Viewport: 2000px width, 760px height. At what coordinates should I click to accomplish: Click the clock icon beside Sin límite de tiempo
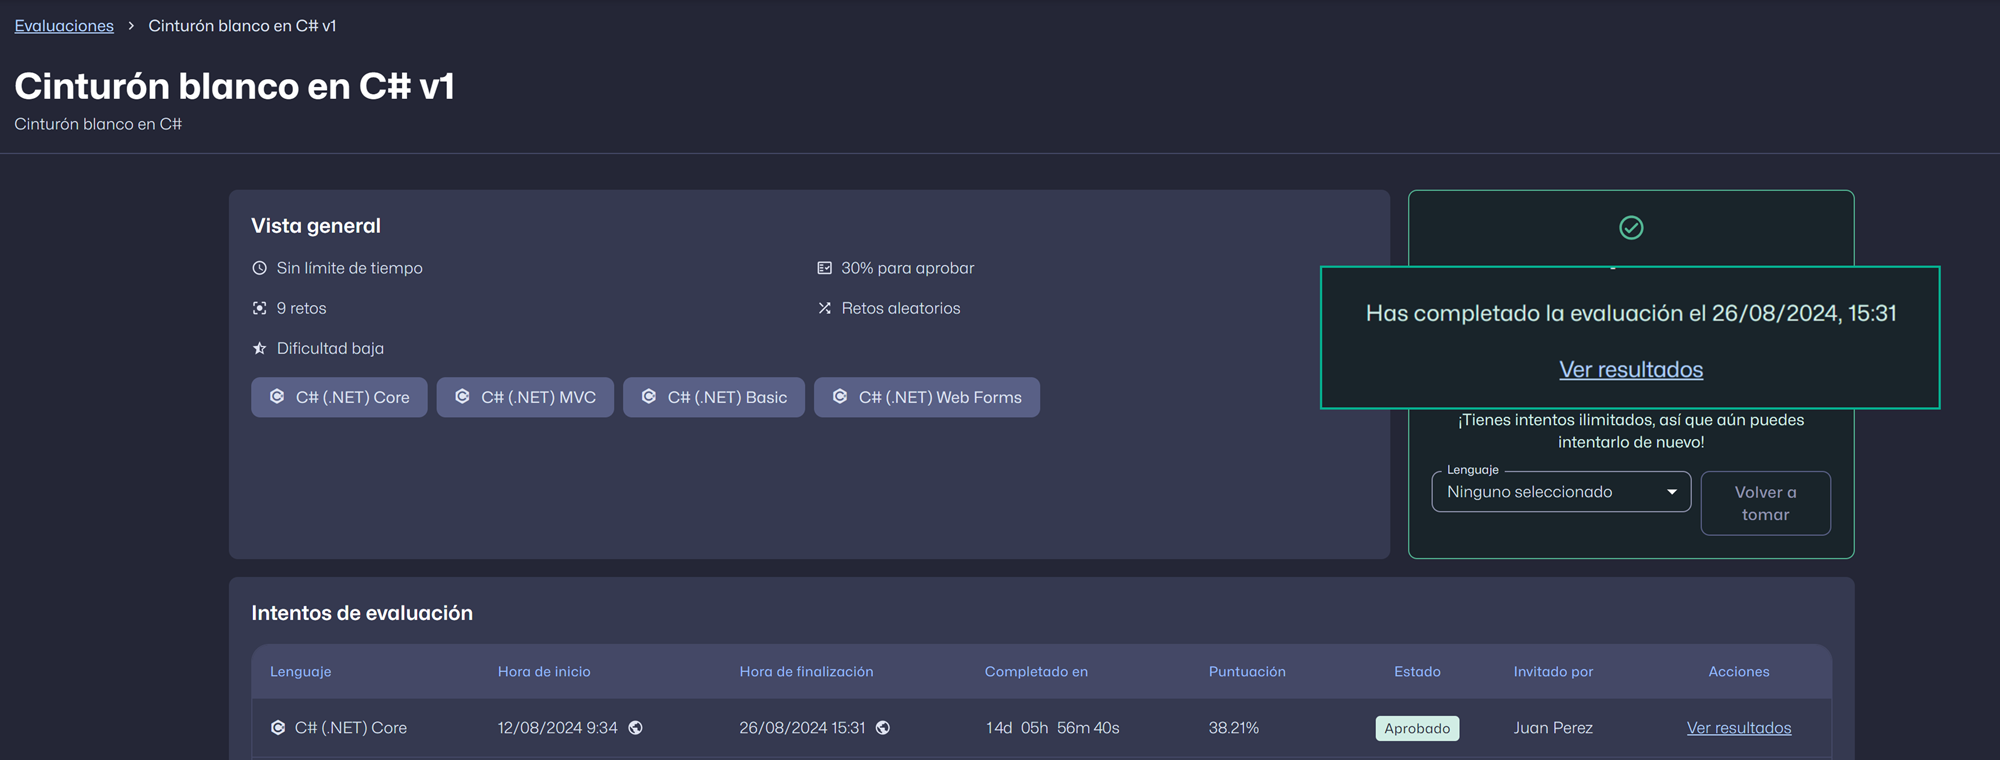click(x=259, y=268)
